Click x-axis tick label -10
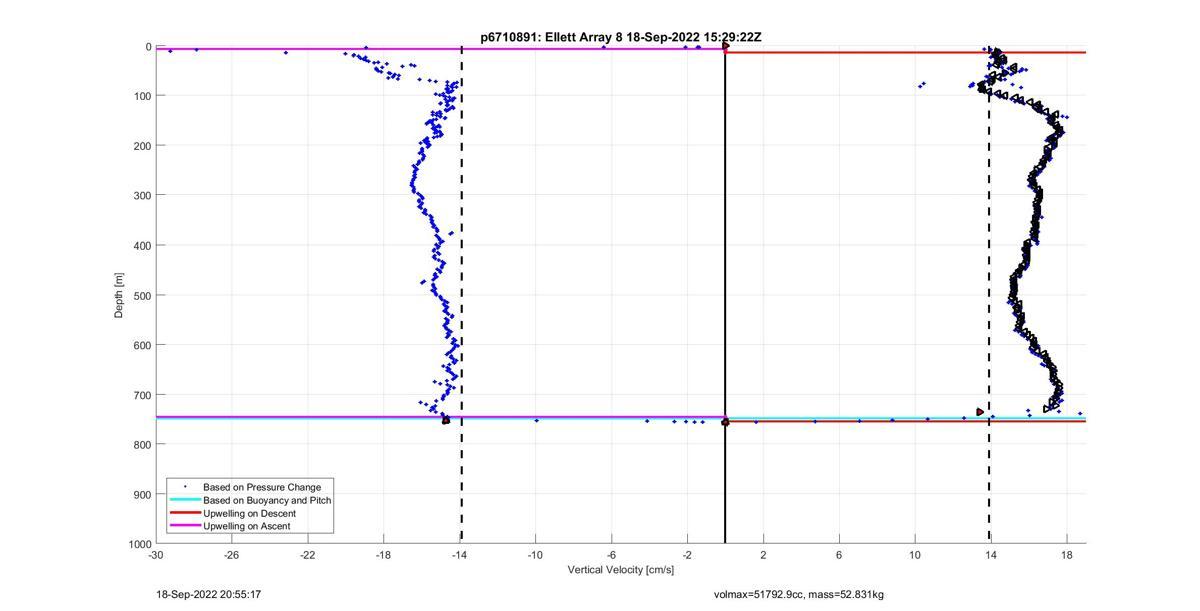The image size is (1200, 611). 535,555
